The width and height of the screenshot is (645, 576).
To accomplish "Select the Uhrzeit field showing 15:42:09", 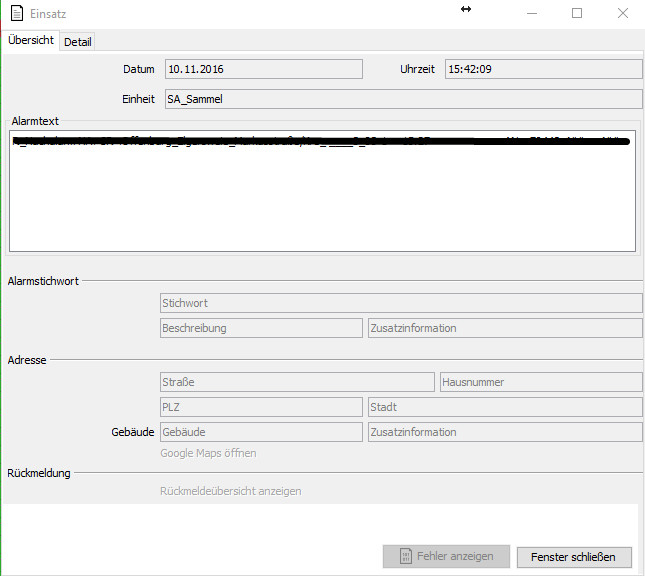I will tap(542, 69).
